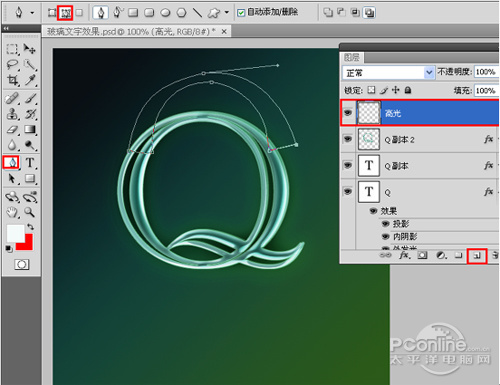Select the Gradient tool
This screenshot has width=500, height=385.
[x=30, y=129]
